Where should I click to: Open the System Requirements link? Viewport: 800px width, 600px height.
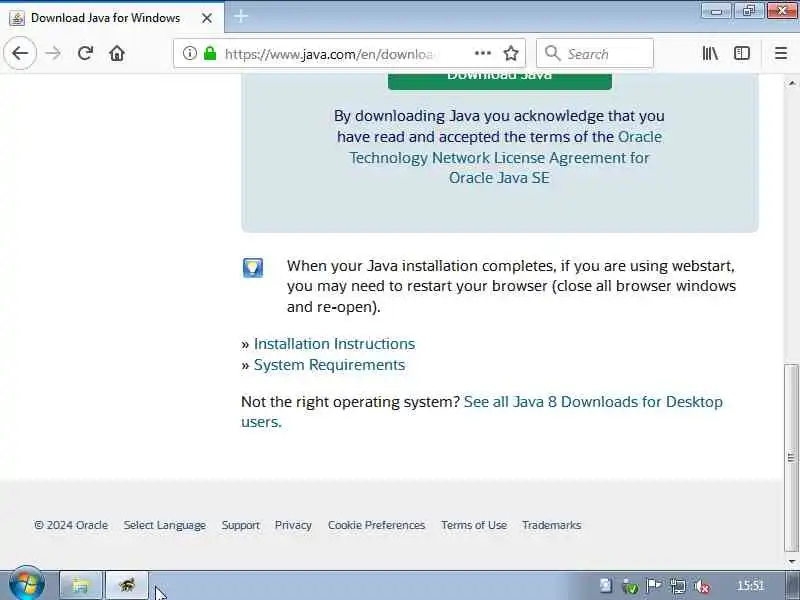point(329,365)
